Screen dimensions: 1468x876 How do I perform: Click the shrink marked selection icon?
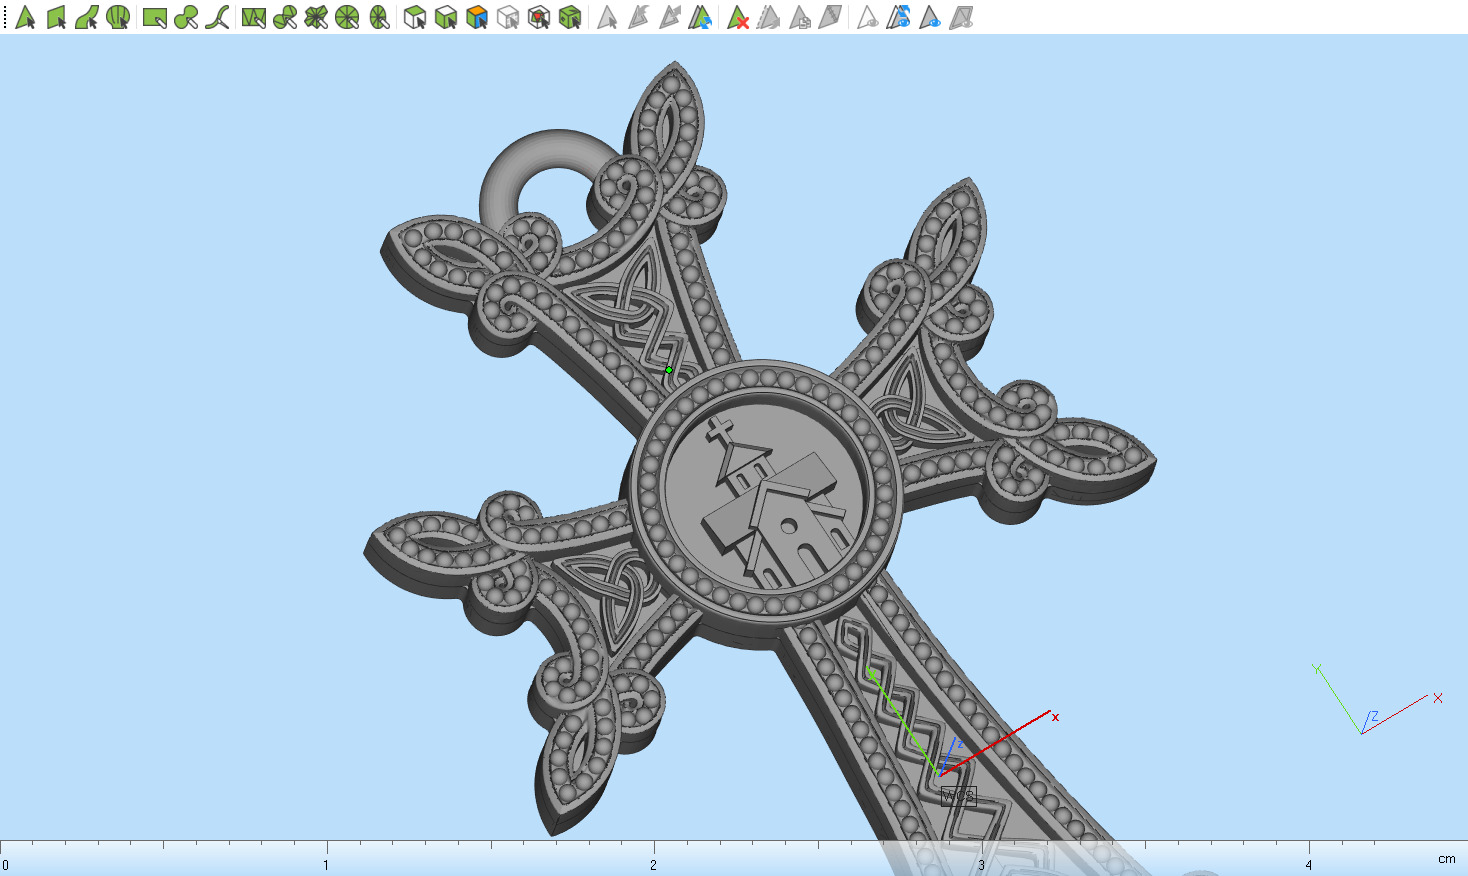(x=638, y=17)
